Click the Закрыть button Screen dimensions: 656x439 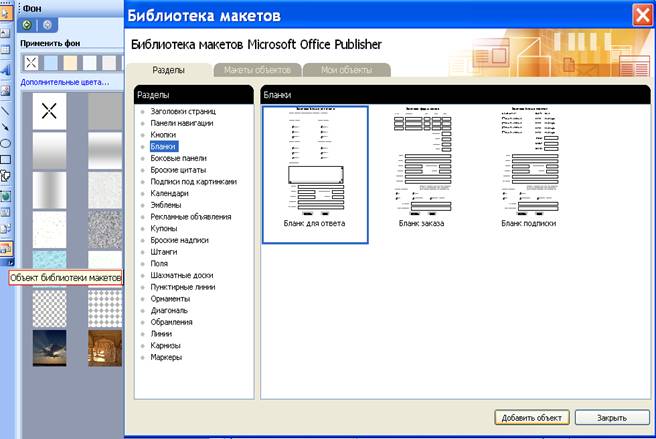point(612,418)
